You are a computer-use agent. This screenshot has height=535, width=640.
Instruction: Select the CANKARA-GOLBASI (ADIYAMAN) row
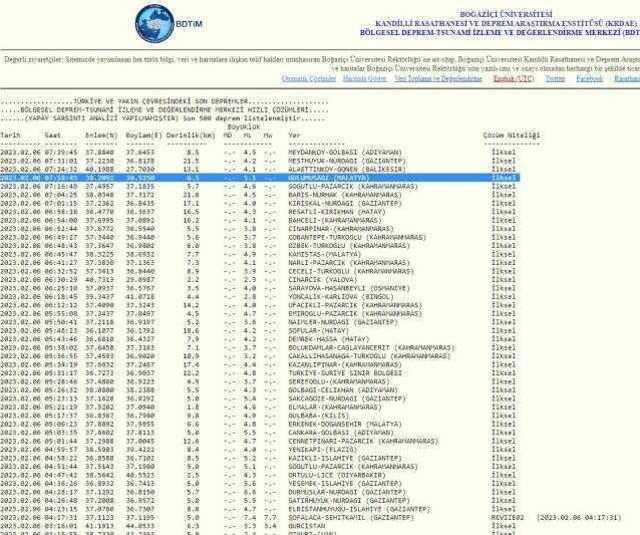(260, 433)
